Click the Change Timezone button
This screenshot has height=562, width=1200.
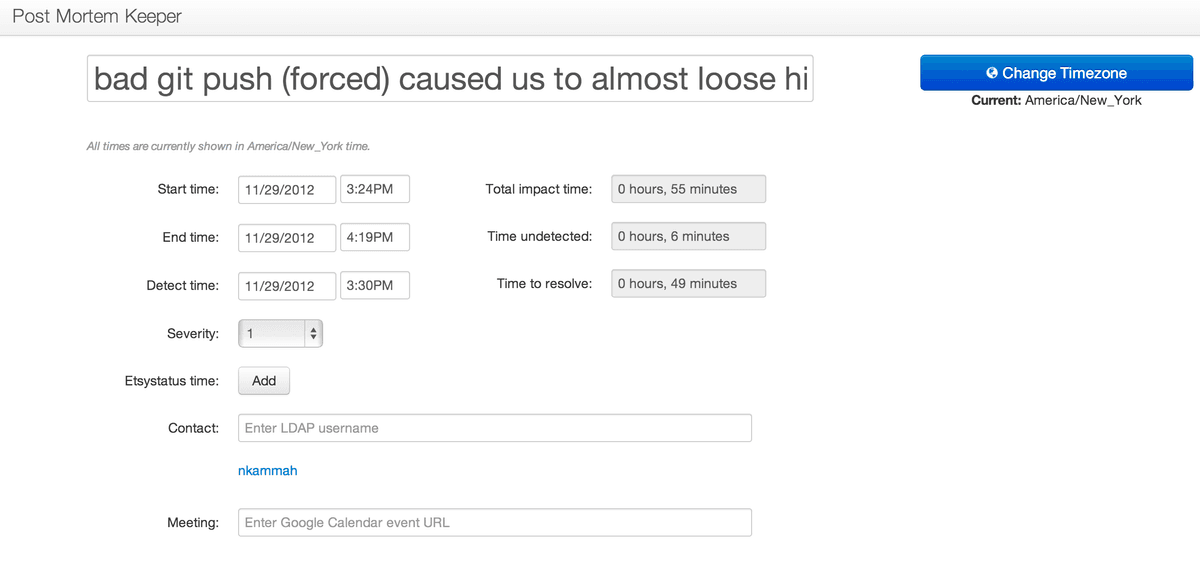click(x=1056, y=73)
